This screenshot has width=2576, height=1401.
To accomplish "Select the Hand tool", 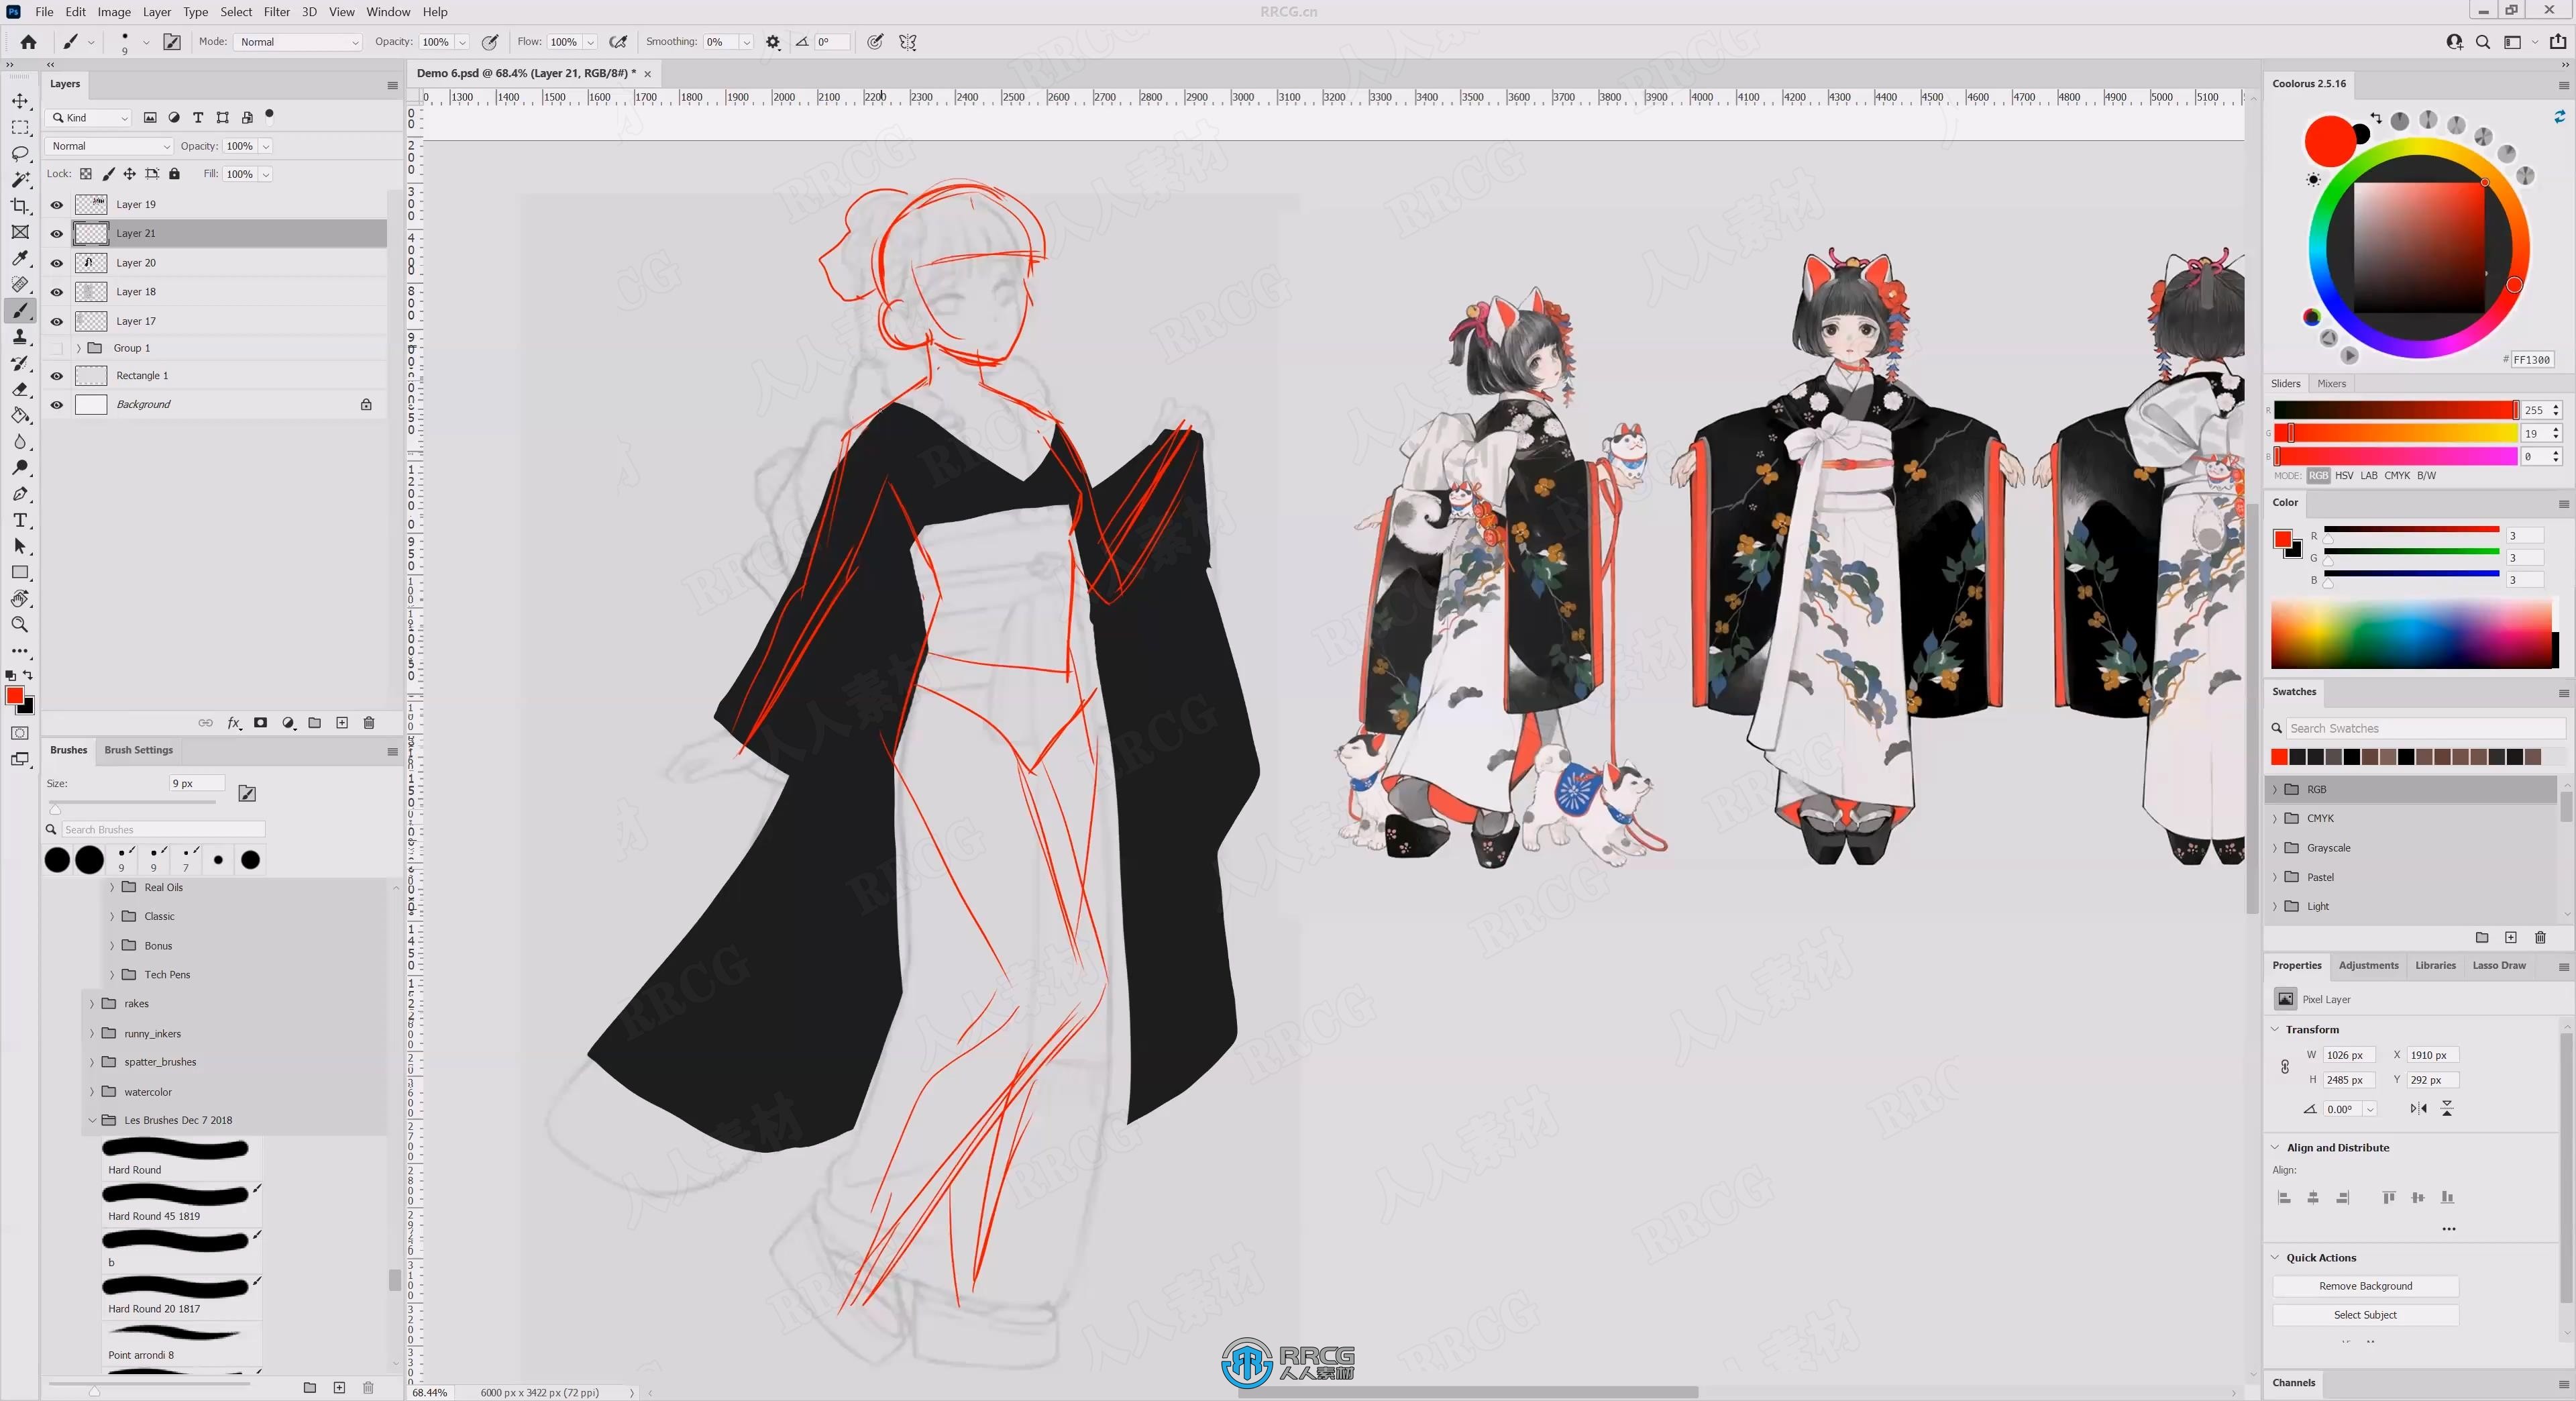I will pos(20,599).
